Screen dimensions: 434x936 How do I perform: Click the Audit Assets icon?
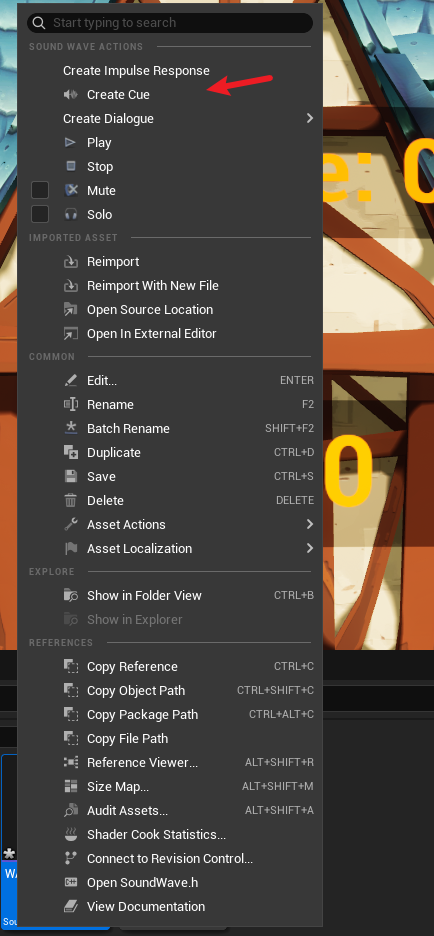coord(71,811)
